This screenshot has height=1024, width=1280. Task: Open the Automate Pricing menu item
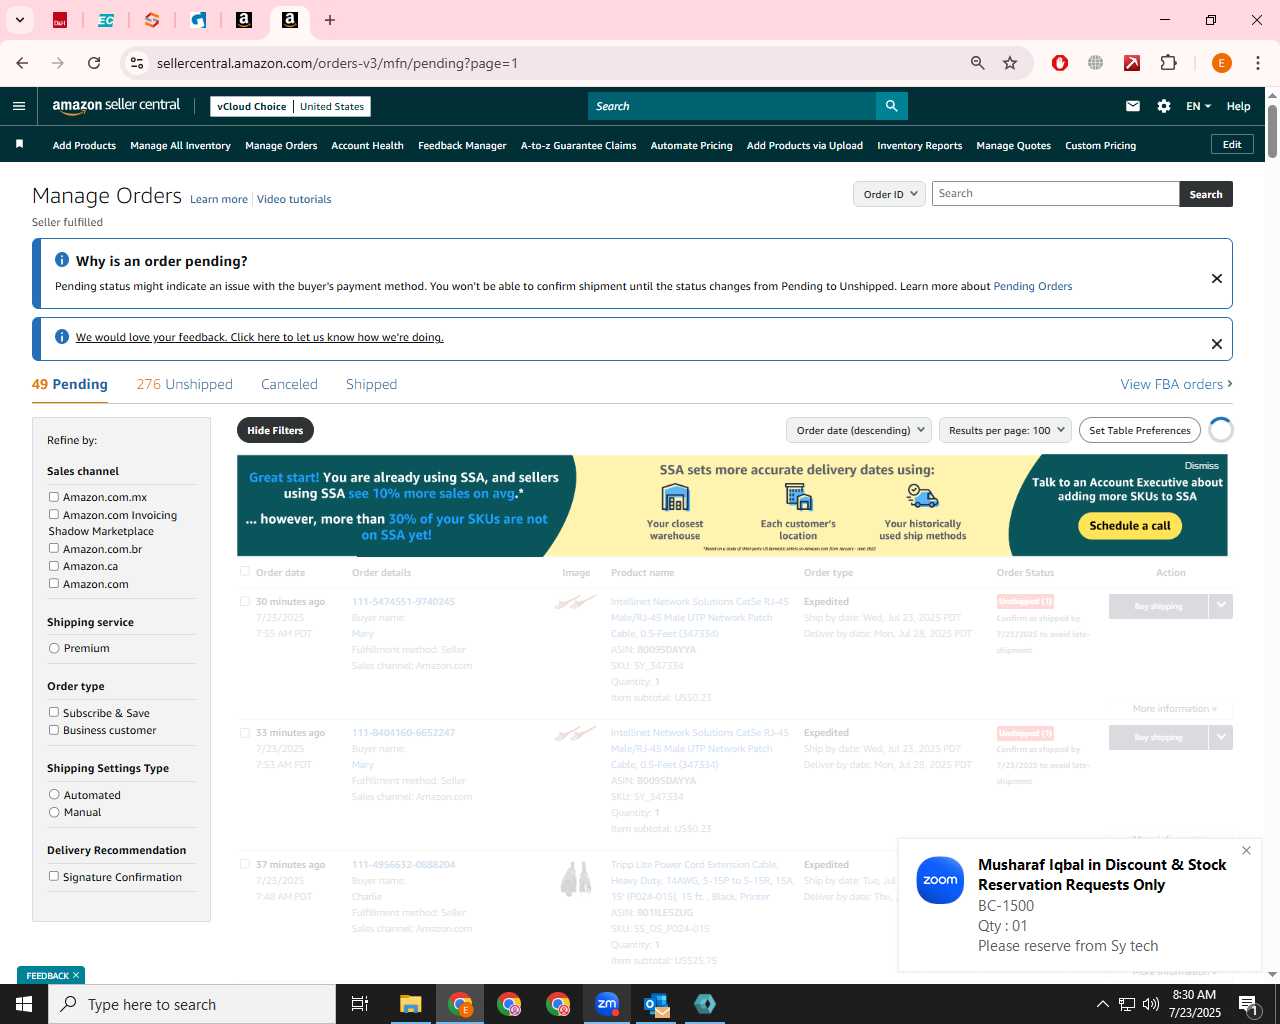click(x=691, y=146)
